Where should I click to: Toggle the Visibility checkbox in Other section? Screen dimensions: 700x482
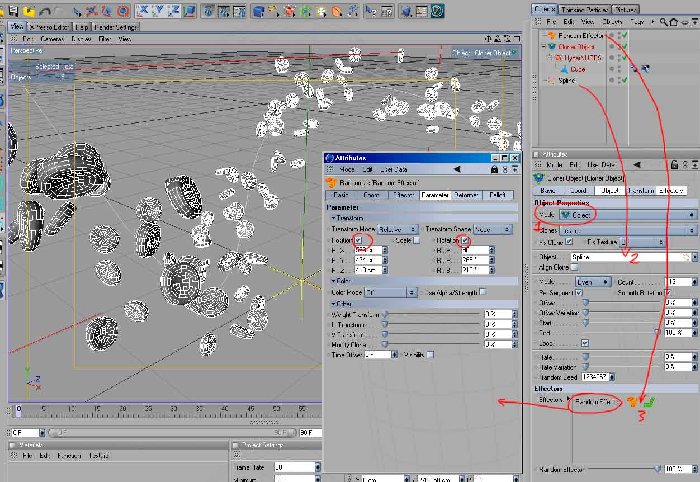pyautogui.click(x=430, y=355)
